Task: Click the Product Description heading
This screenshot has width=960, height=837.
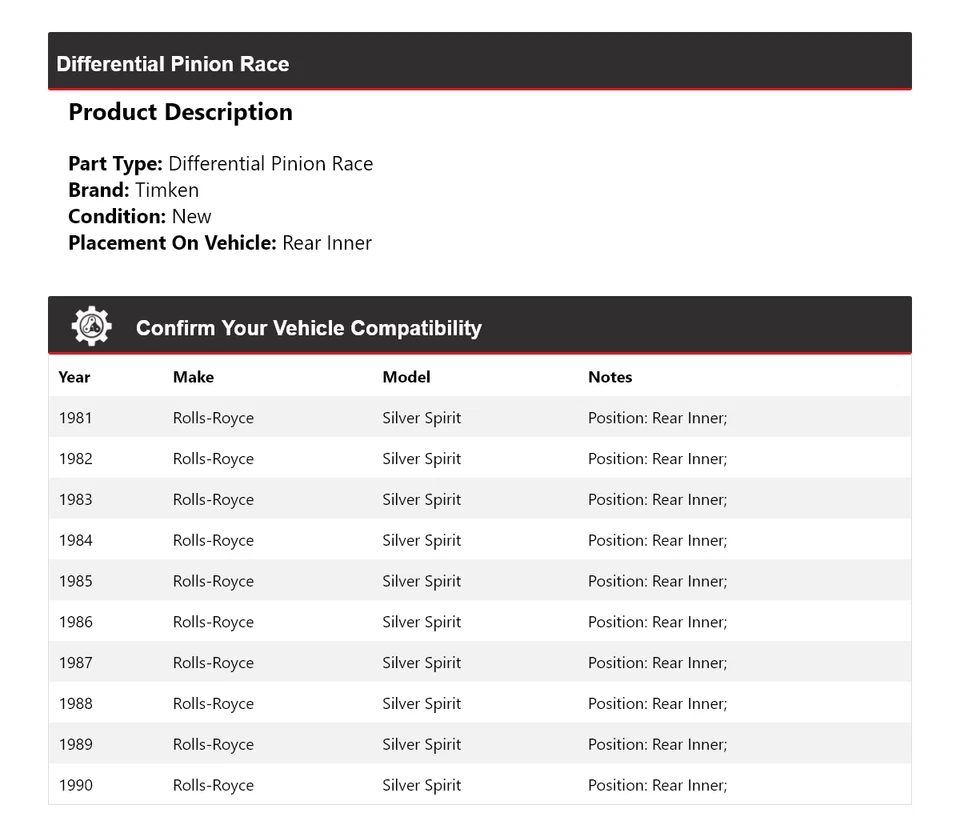Action: pyautogui.click(x=180, y=112)
